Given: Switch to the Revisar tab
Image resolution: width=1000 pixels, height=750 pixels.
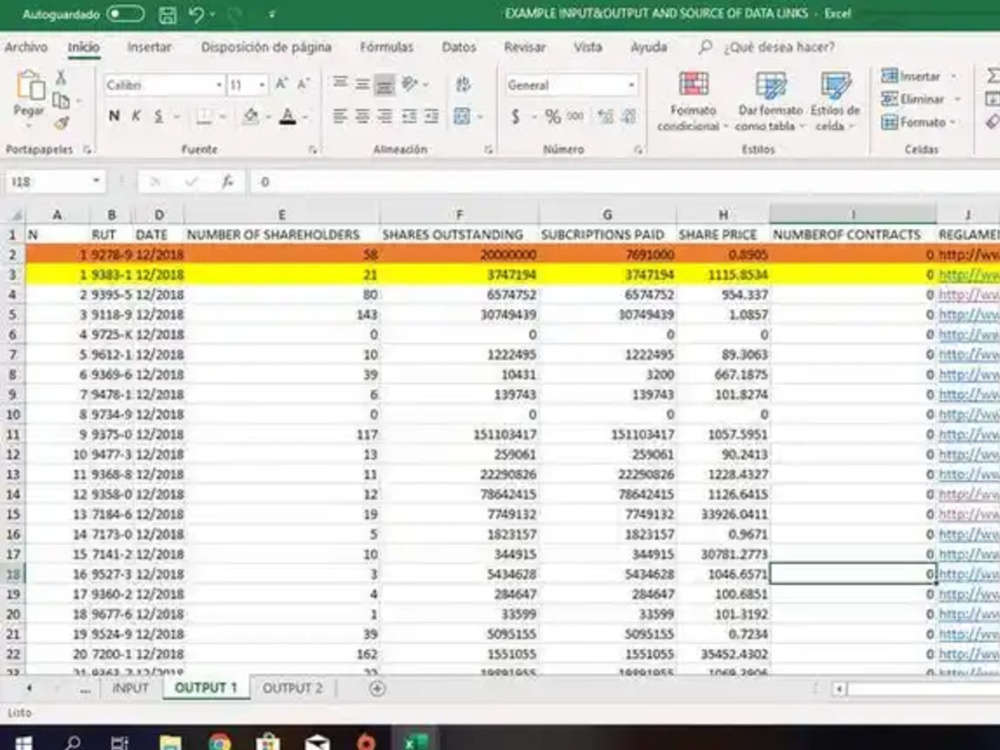Looking at the screenshot, I should [524, 47].
